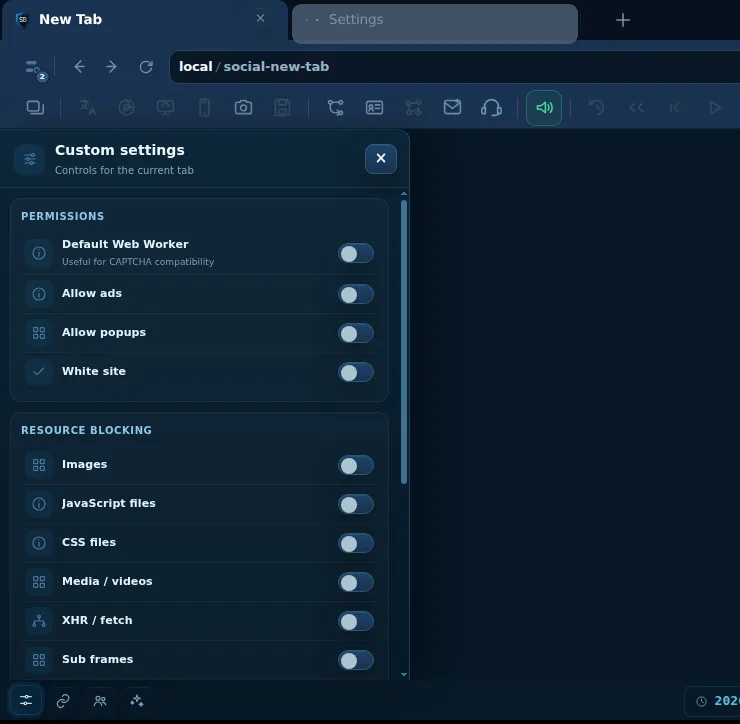740x724 pixels.
Task: Click the nodes grid toolbar icon
Action: coord(413,108)
